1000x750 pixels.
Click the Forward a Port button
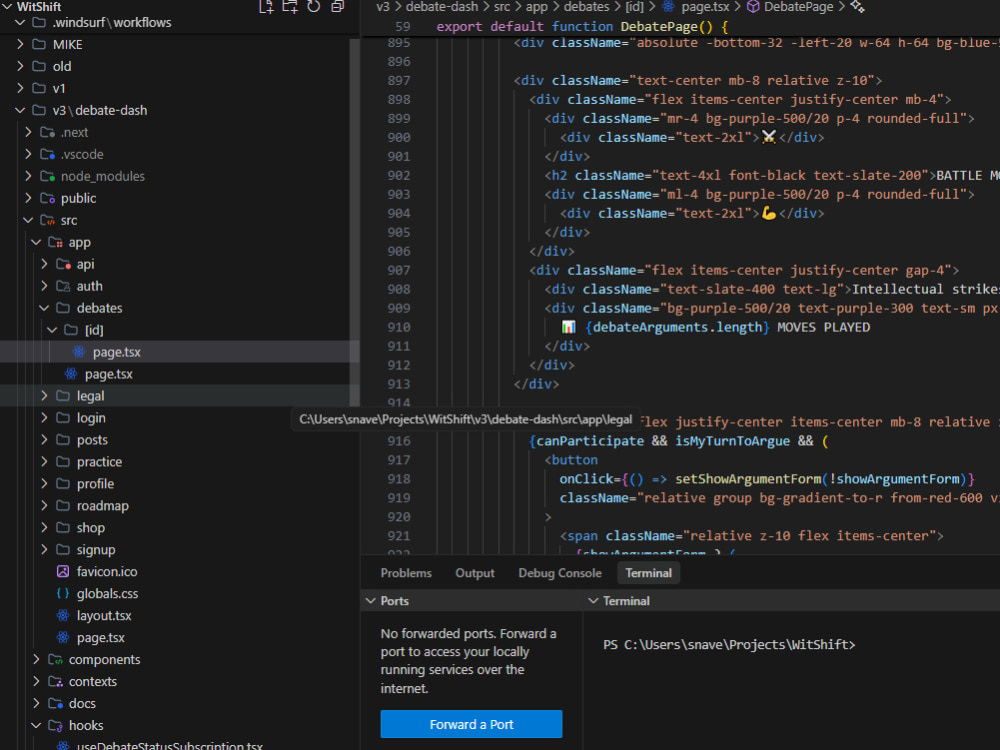click(x=471, y=724)
